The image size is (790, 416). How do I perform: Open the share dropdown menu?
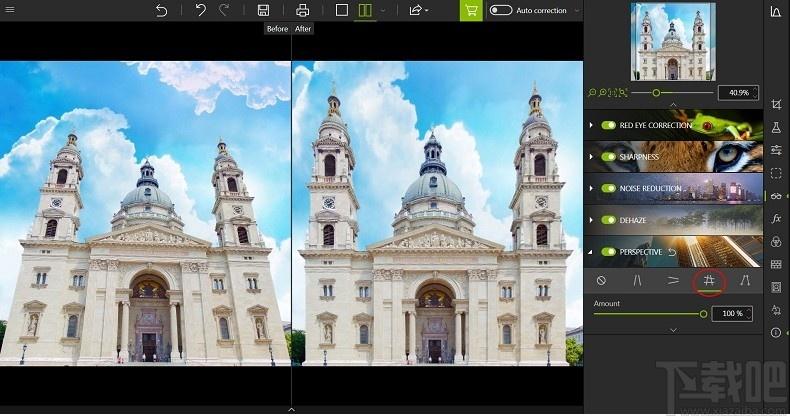tap(418, 10)
